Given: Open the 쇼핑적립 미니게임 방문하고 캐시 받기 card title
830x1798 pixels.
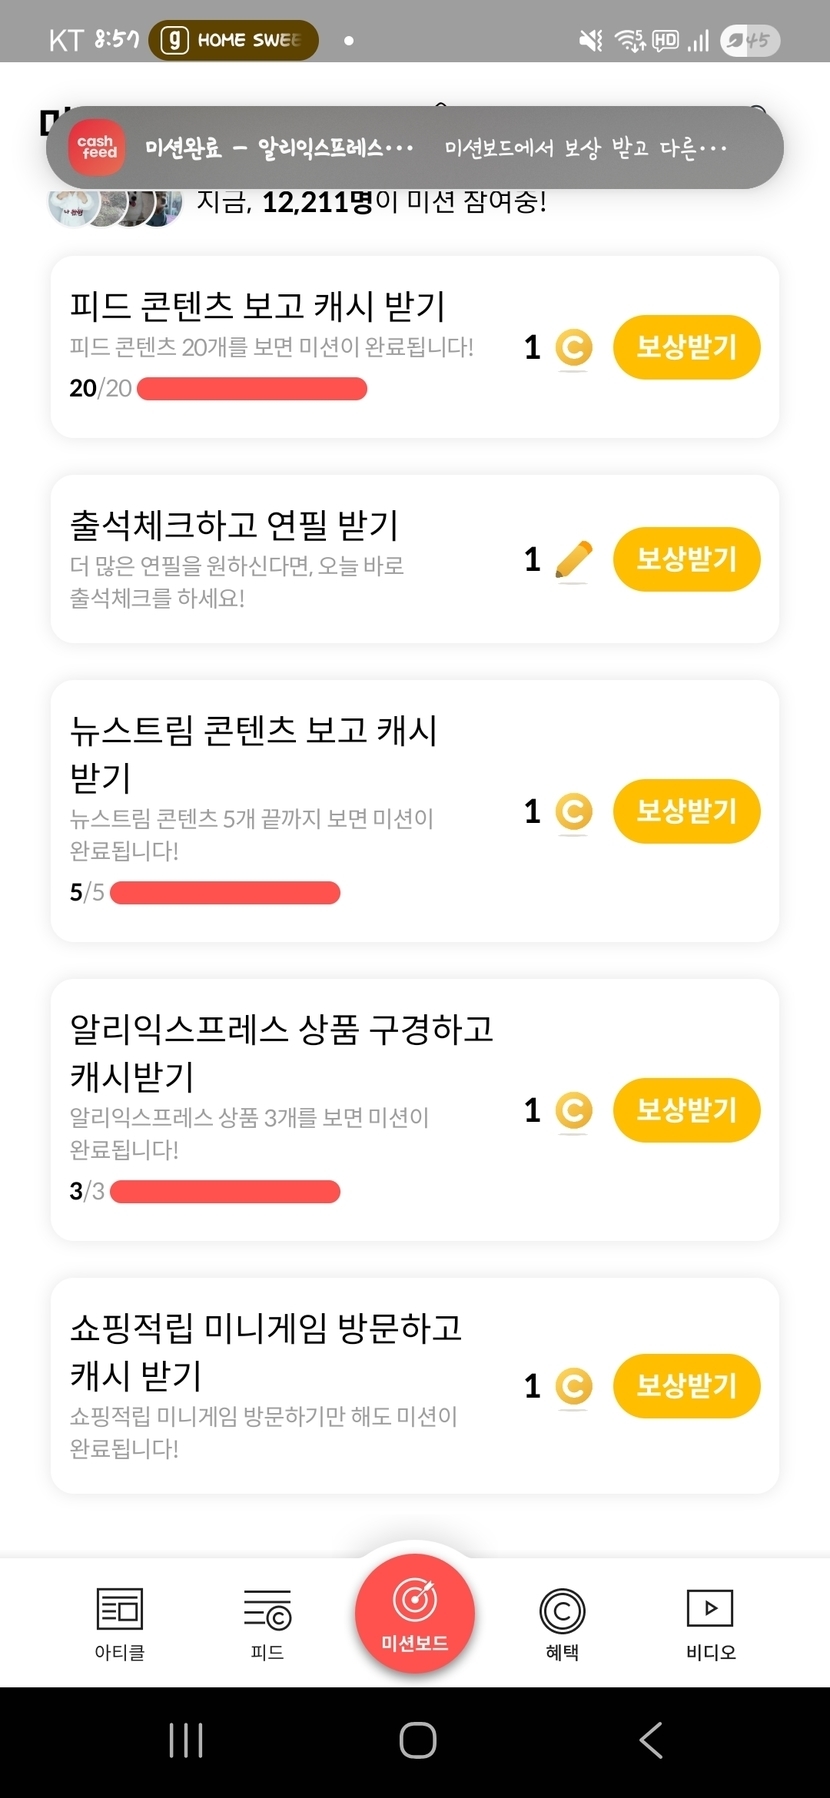Looking at the screenshot, I should [x=265, y=1351].
